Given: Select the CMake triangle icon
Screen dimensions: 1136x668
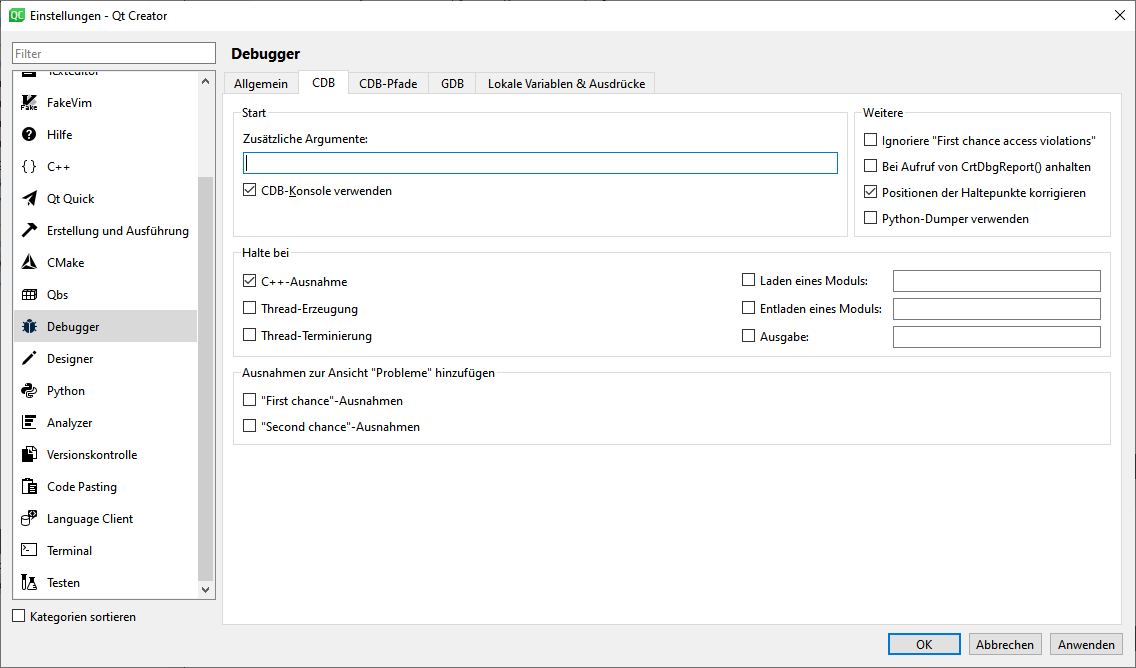Looking at the screenshot, I should tap(29, 263).
